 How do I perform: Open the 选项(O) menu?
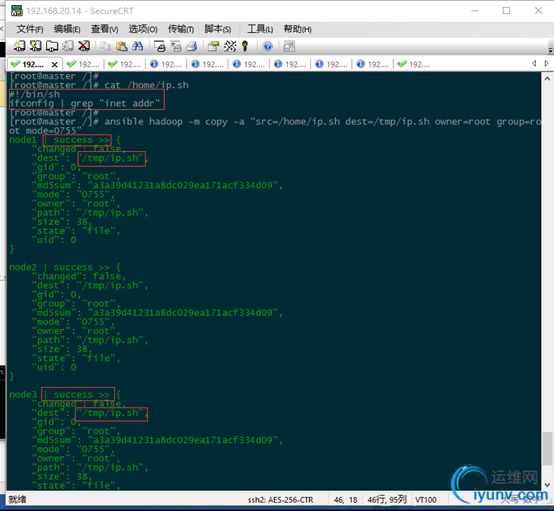tap(143, 29)
